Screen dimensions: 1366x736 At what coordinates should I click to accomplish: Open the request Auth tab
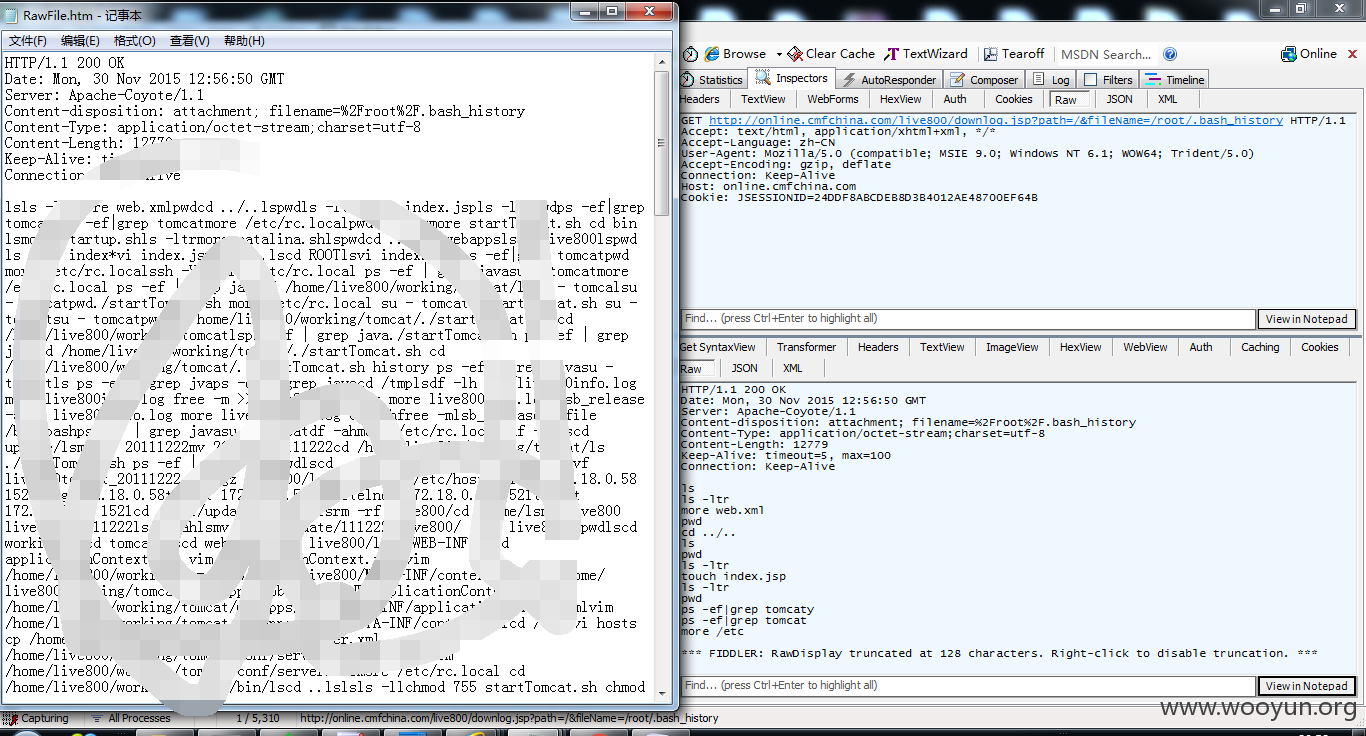point(955,99)
